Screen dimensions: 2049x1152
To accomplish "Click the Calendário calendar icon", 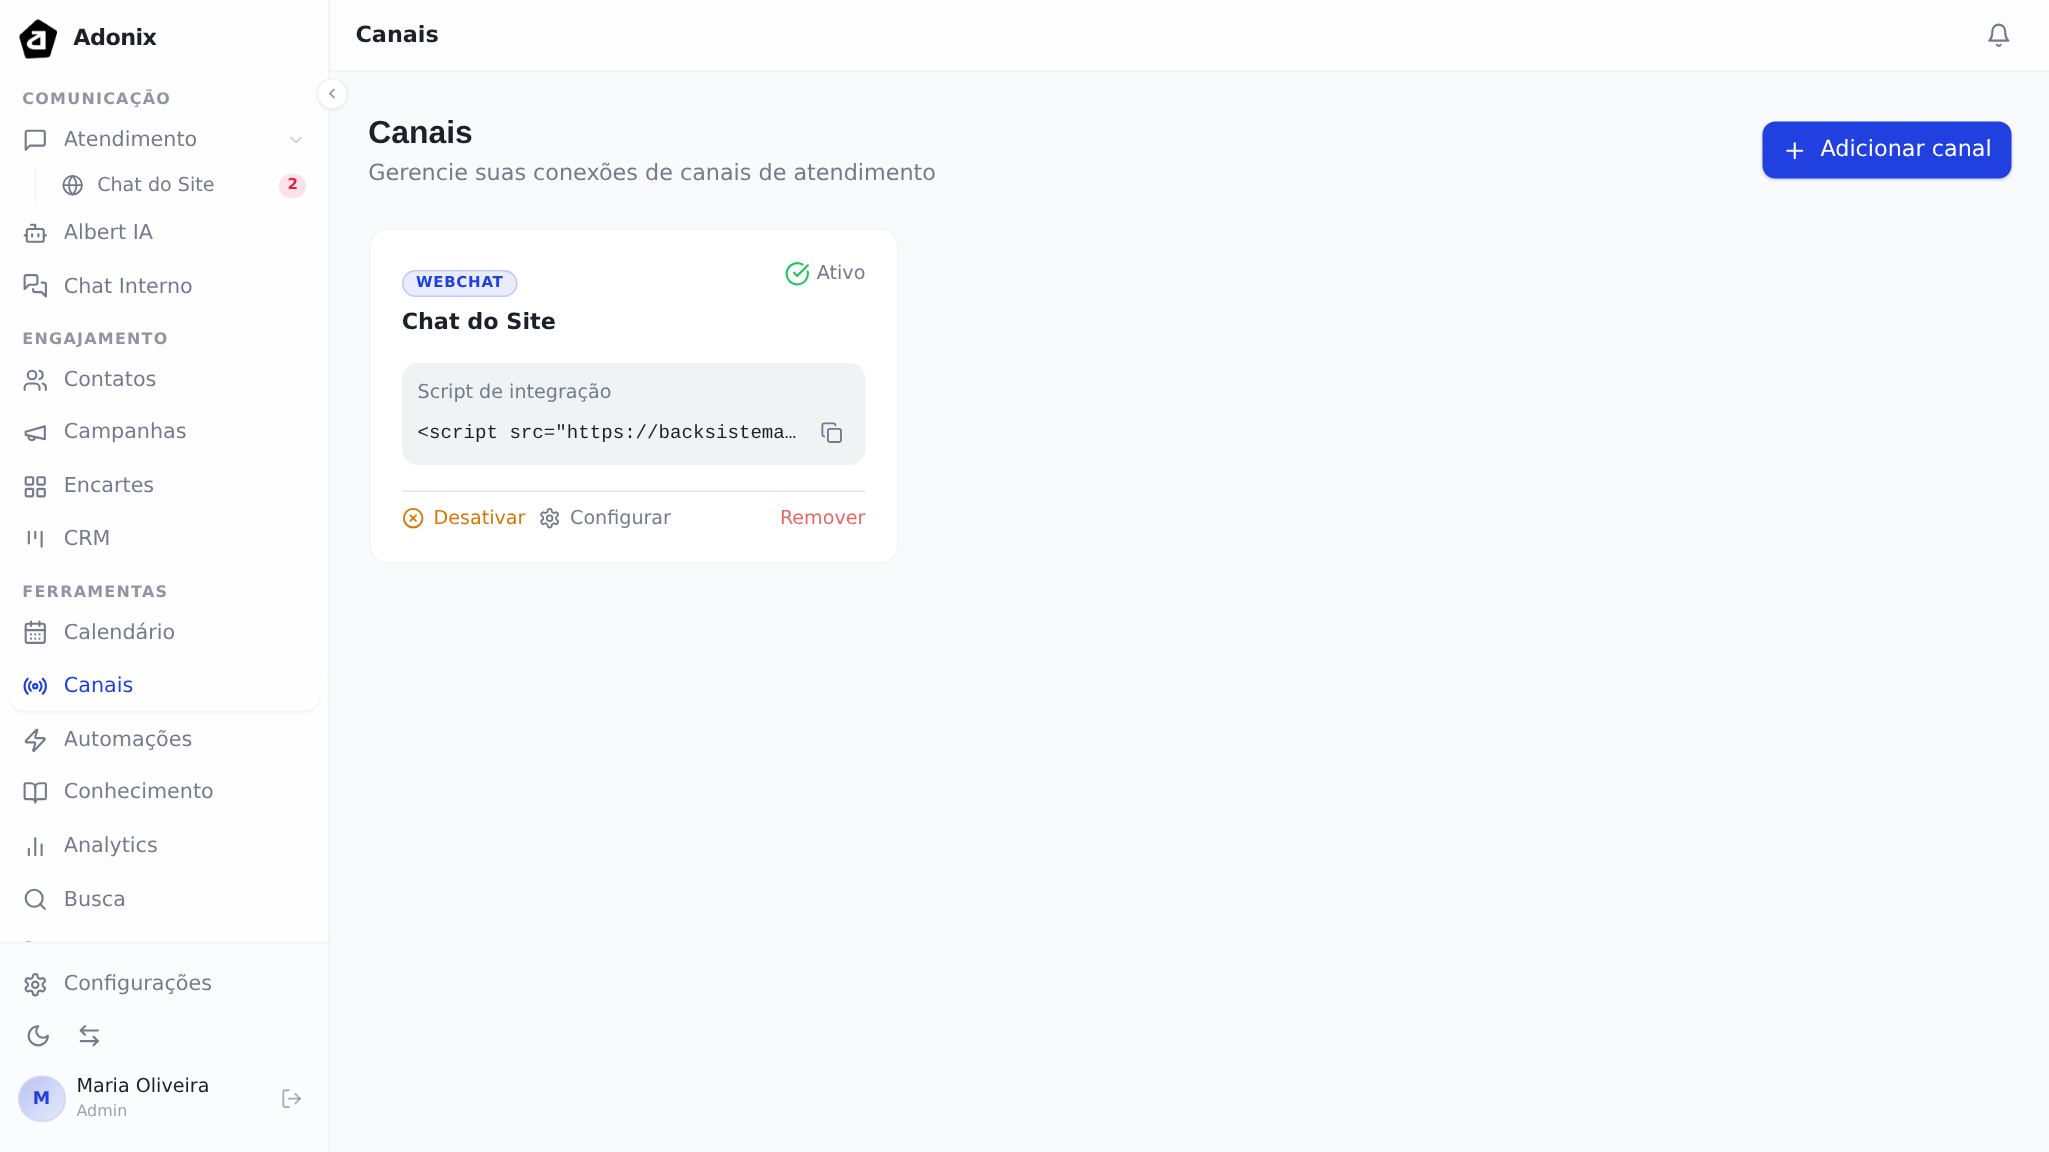I will (x=35, y=633).
